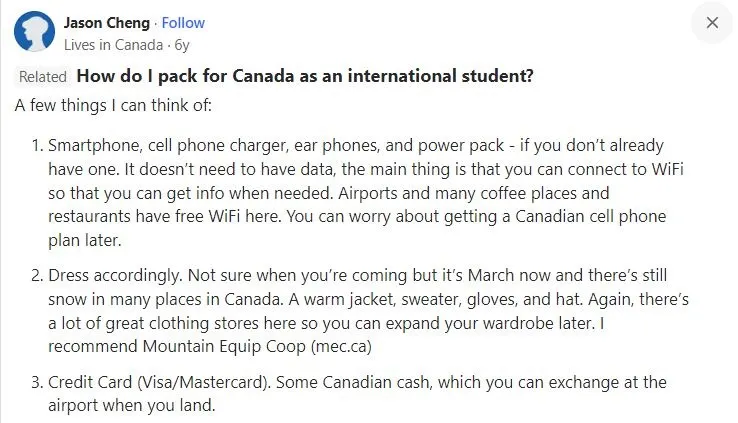738x423 pixels.
Task: Click list number 2 marker
Action: [x=38, y=275]
